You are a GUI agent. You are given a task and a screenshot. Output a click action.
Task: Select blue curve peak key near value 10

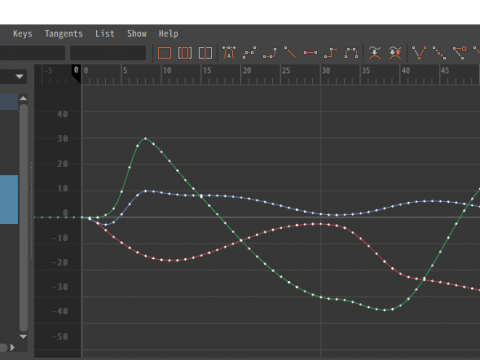(146, 191)
